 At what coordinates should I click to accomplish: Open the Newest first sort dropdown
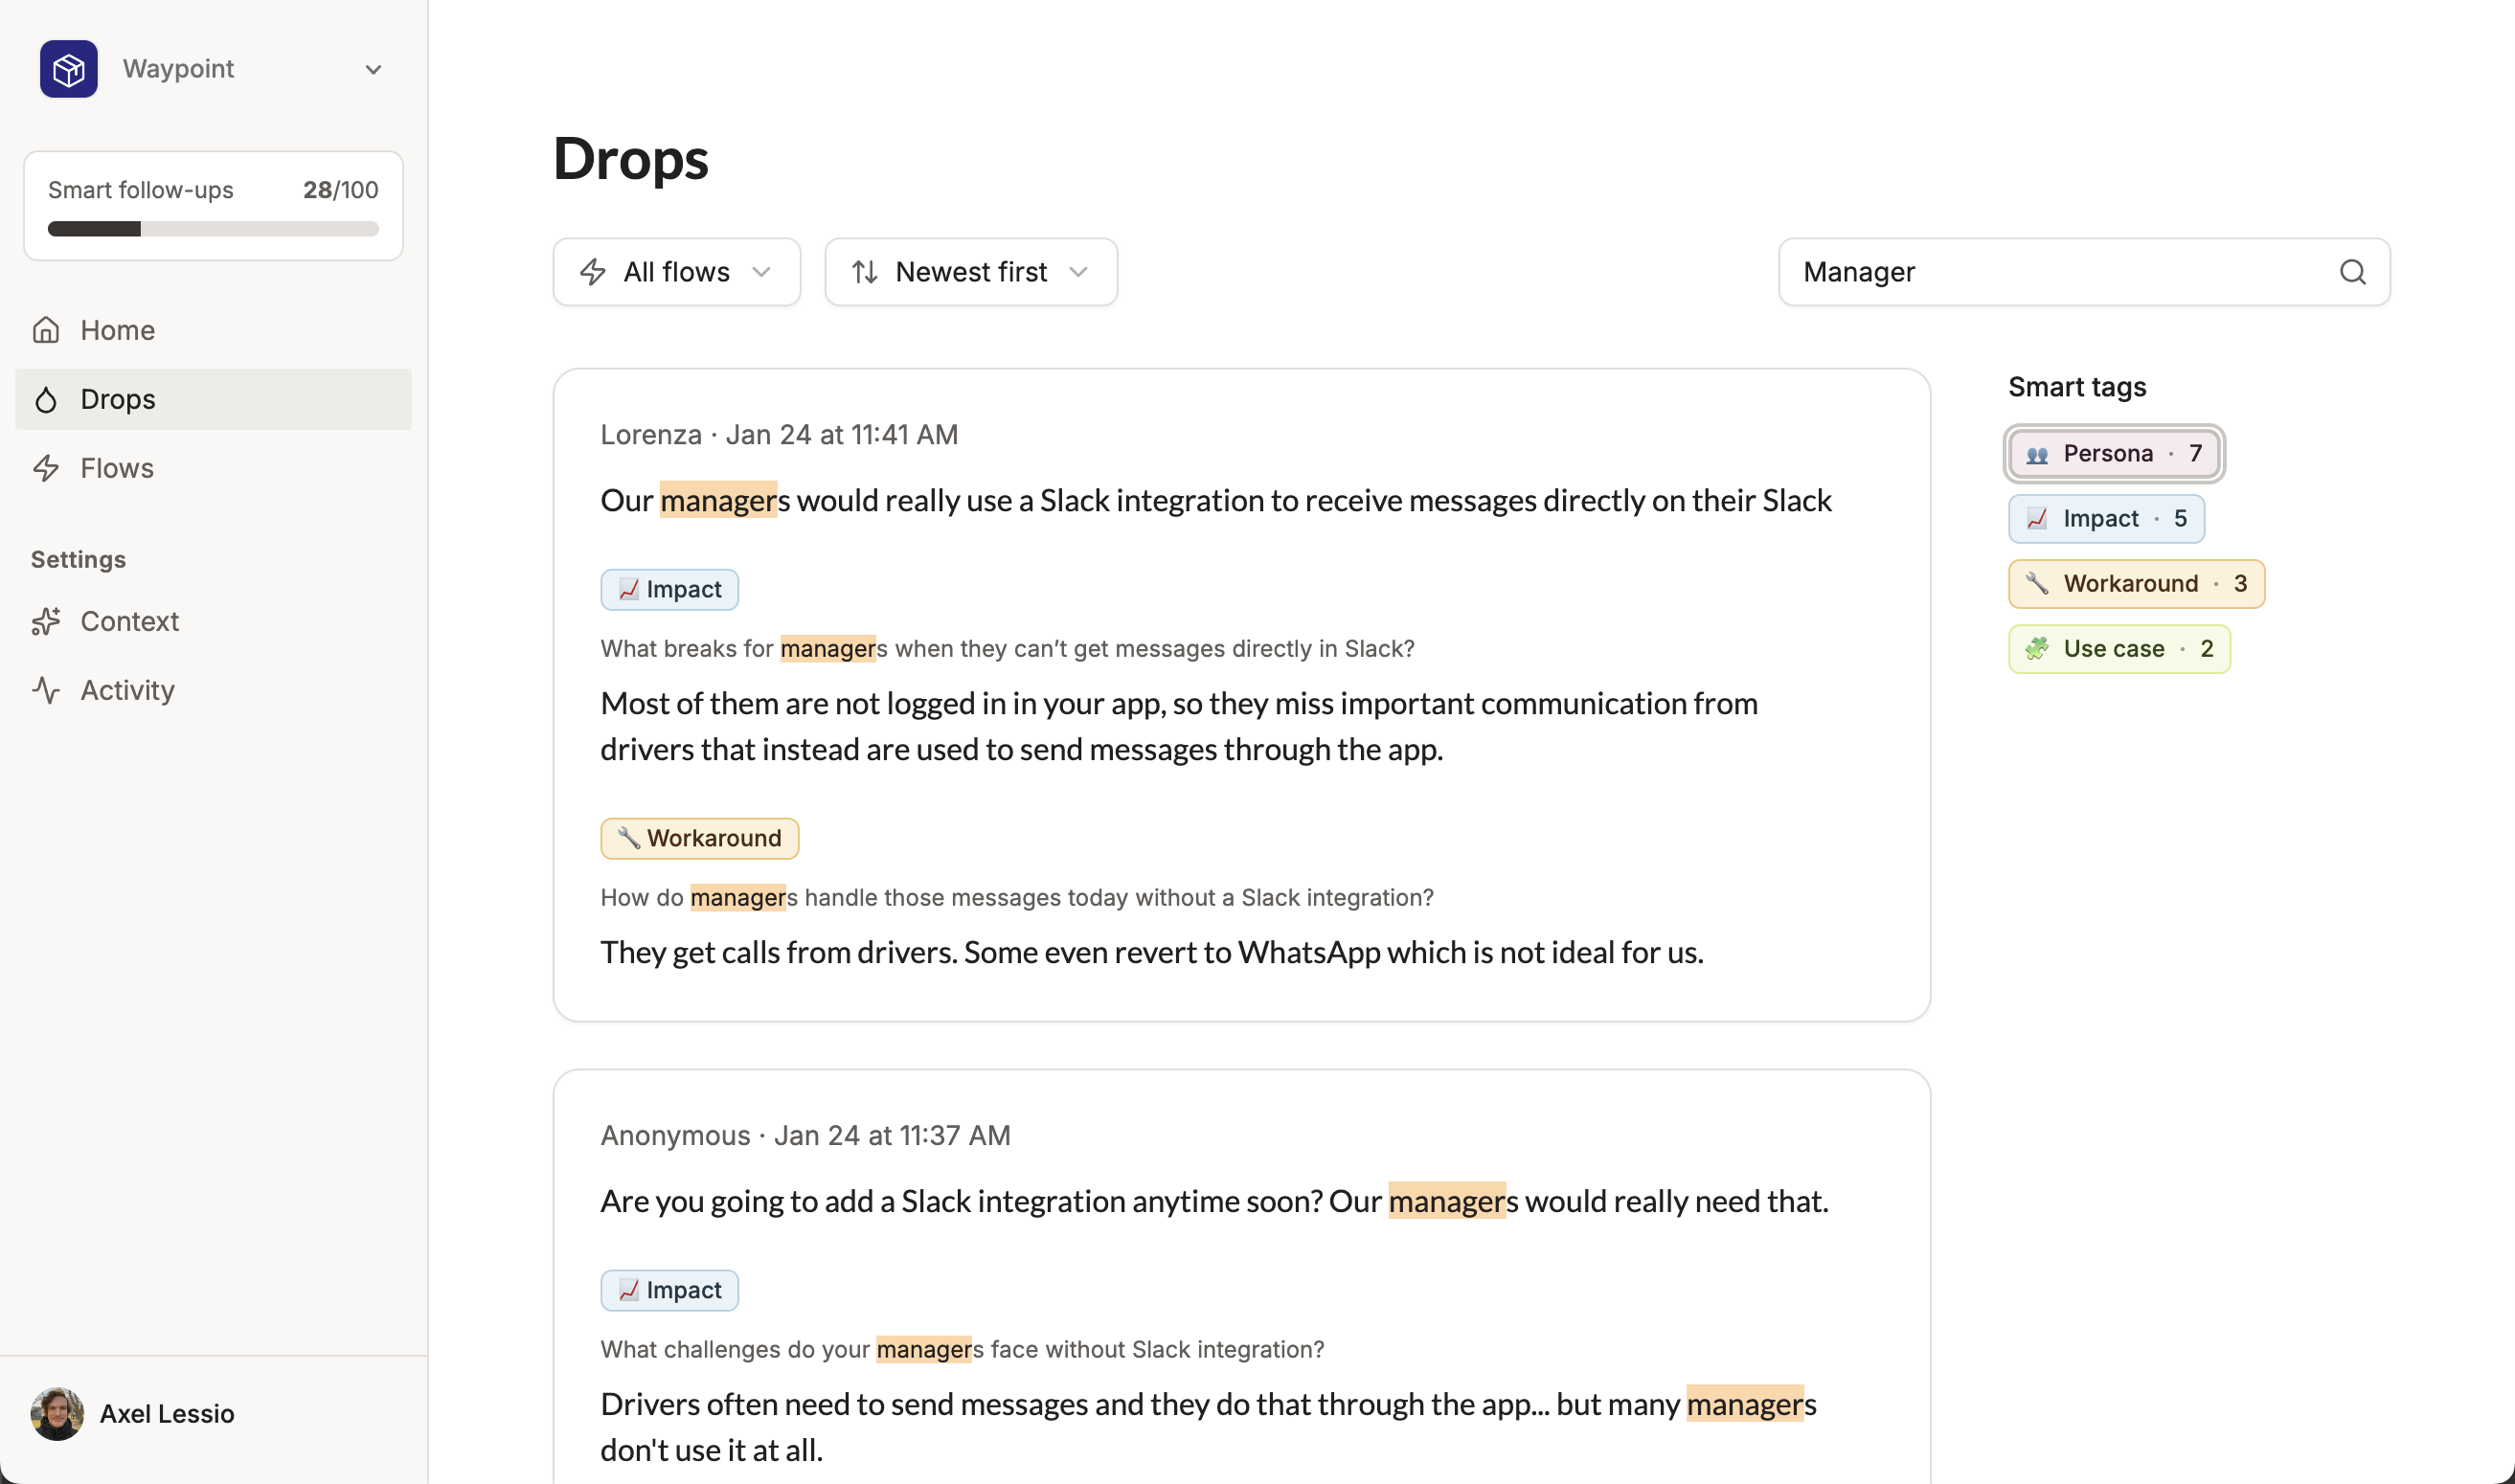pos(970,272)
